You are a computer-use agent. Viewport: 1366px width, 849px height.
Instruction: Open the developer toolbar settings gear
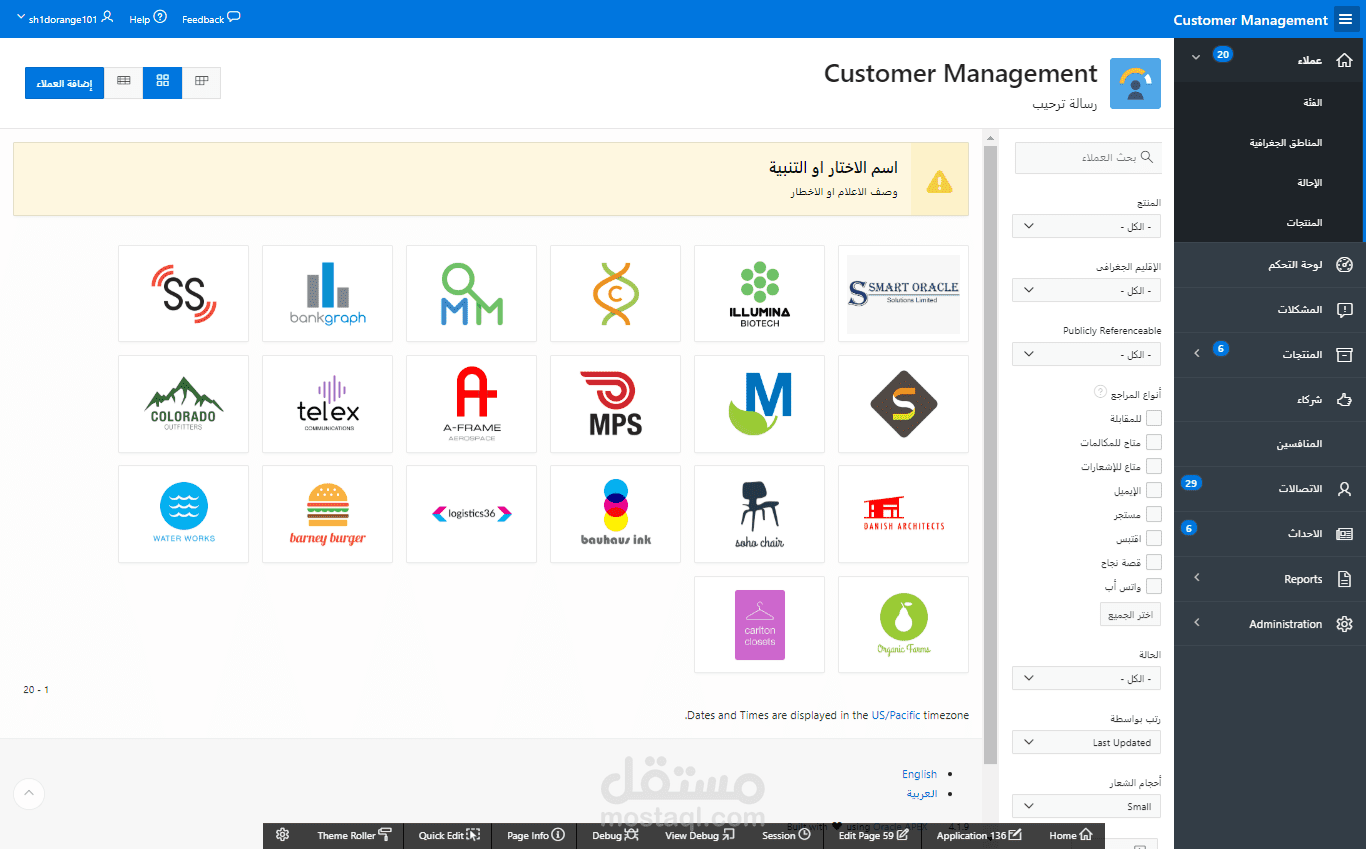[282, 835]
